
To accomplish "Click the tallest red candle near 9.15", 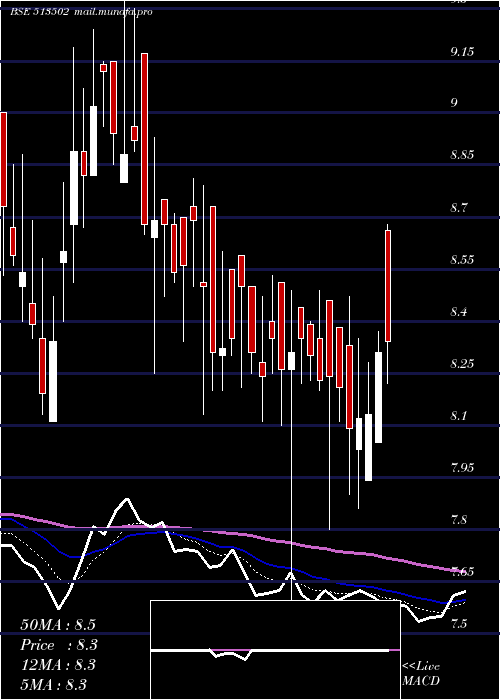I will point(144,138).
